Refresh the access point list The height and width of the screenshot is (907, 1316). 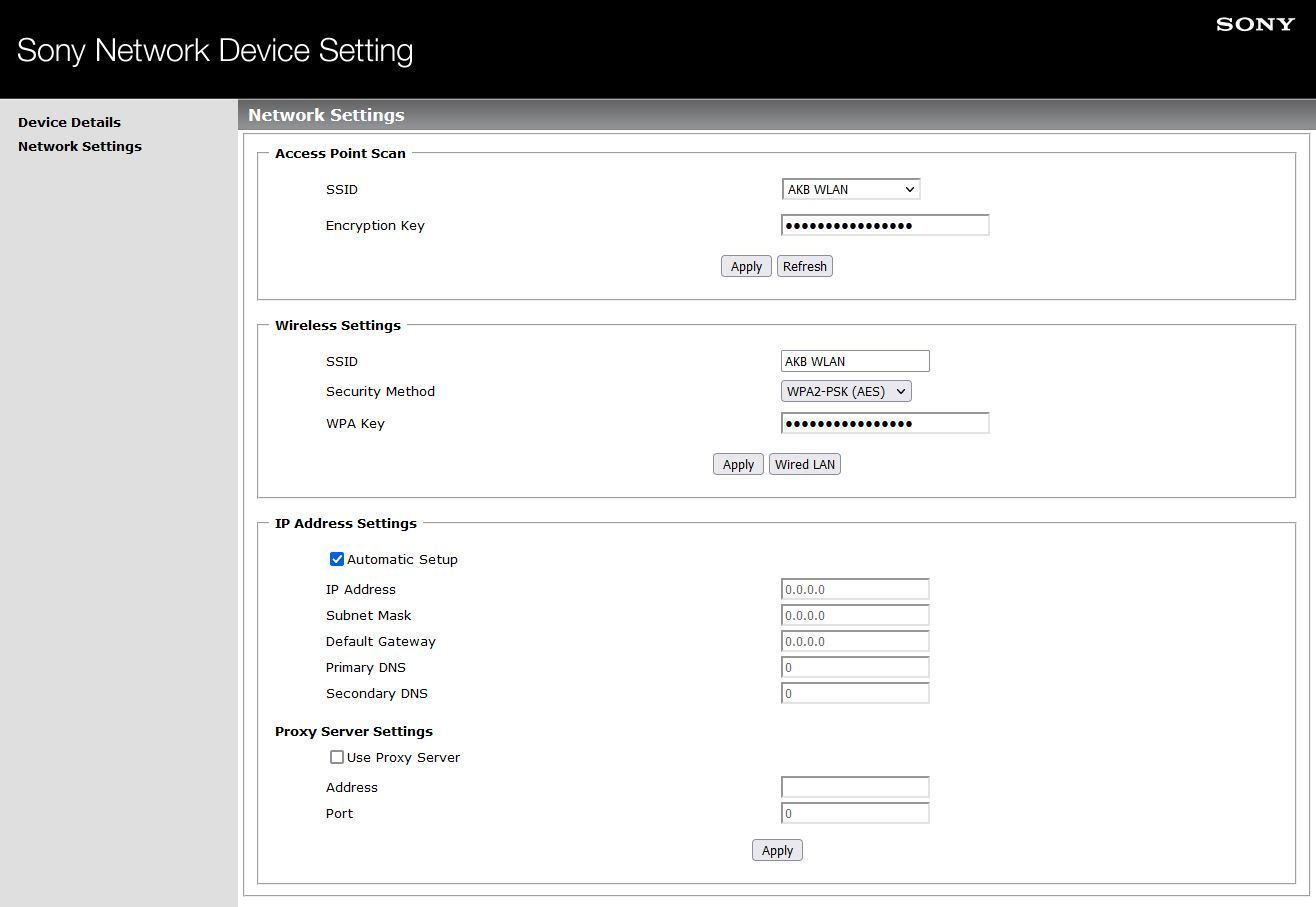(x=804, y=266)
